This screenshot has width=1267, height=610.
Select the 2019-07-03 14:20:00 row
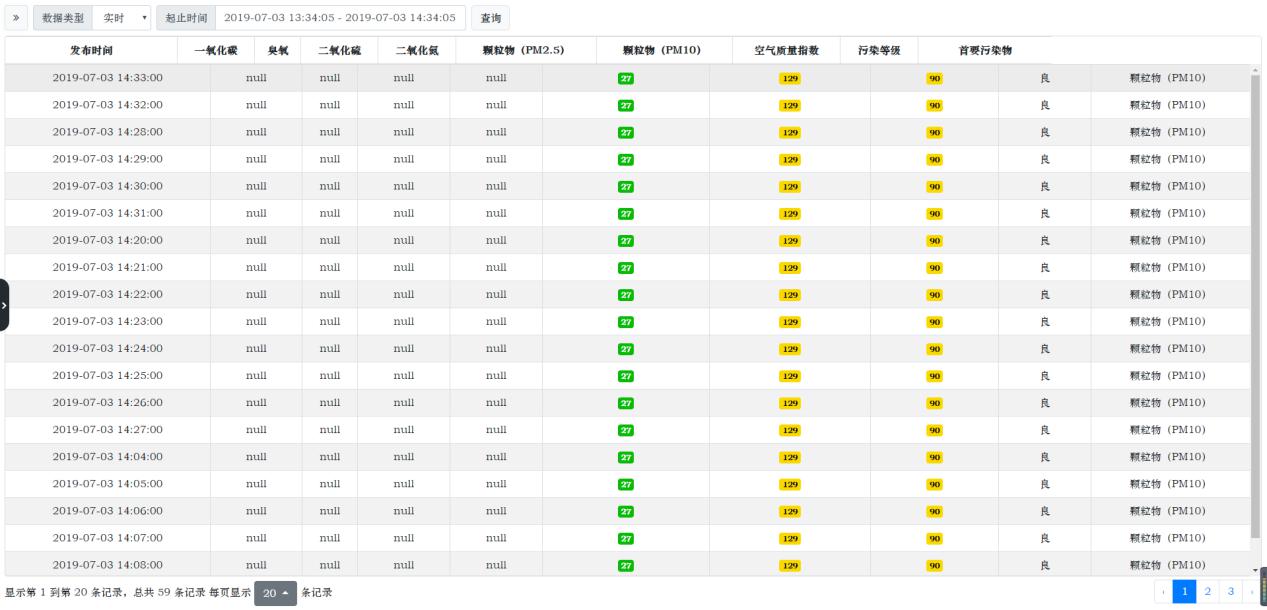107,240
